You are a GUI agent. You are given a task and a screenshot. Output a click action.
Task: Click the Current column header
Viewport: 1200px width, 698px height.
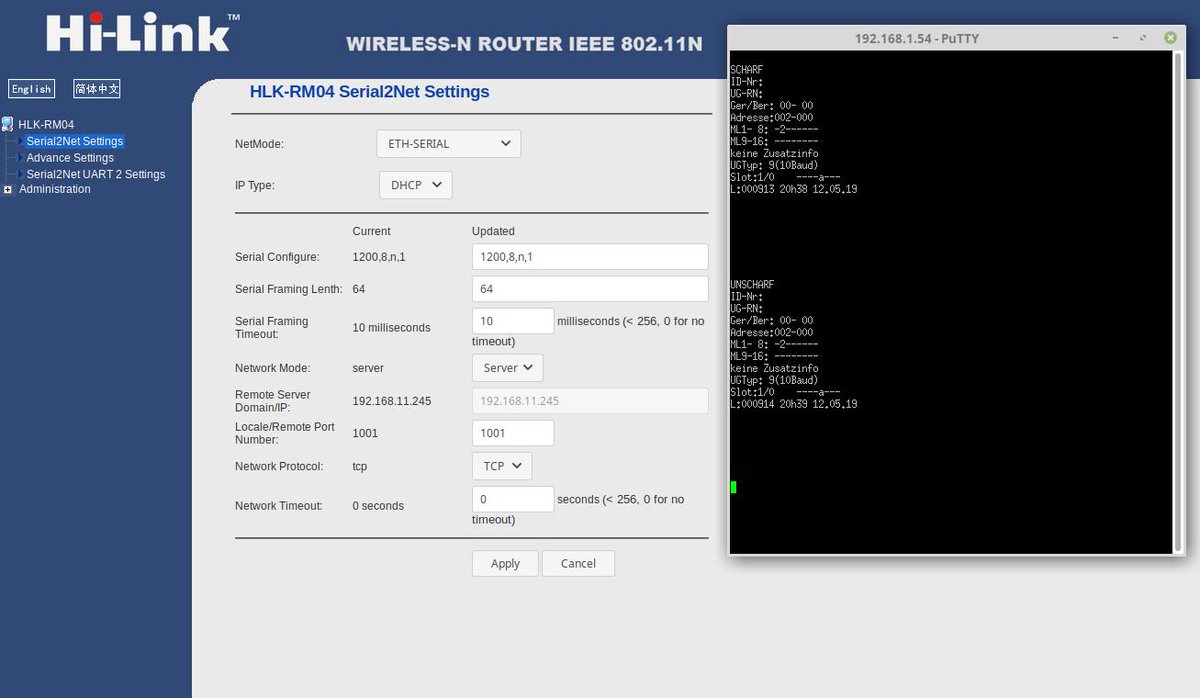372,231
